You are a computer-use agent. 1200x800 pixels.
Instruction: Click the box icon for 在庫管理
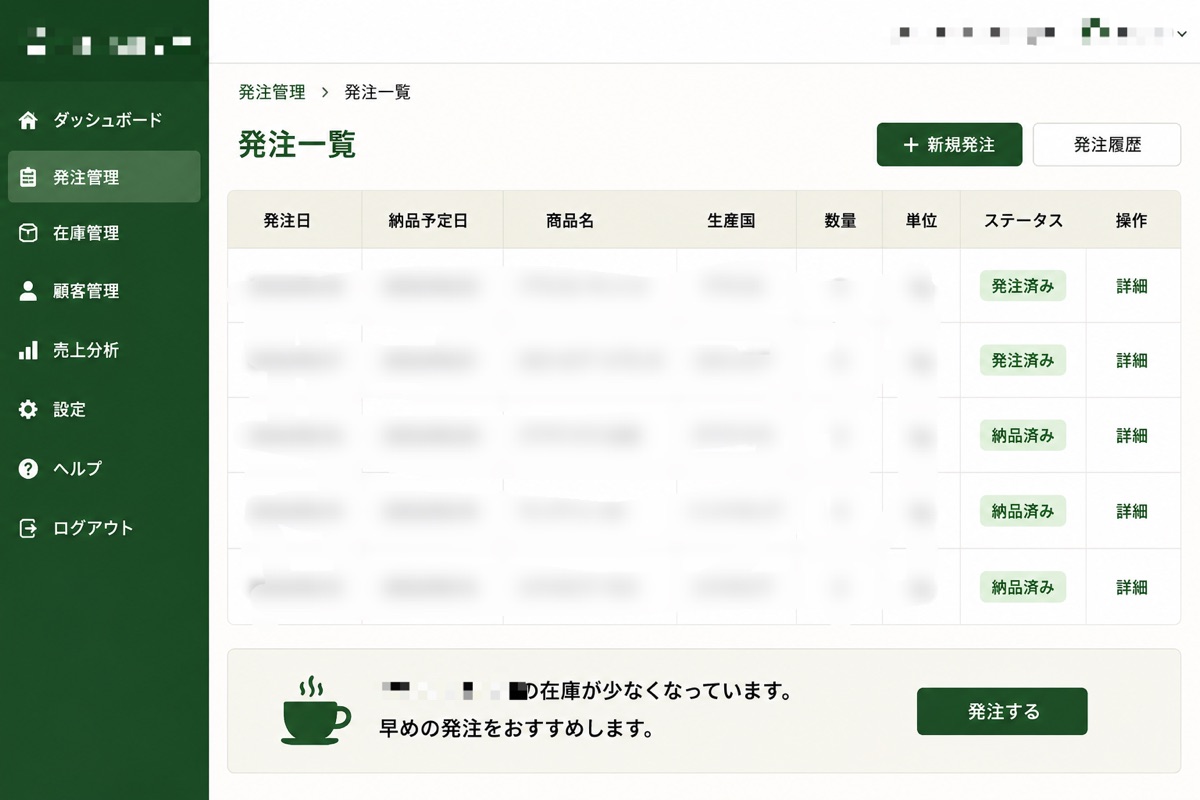tap(28, 233)
